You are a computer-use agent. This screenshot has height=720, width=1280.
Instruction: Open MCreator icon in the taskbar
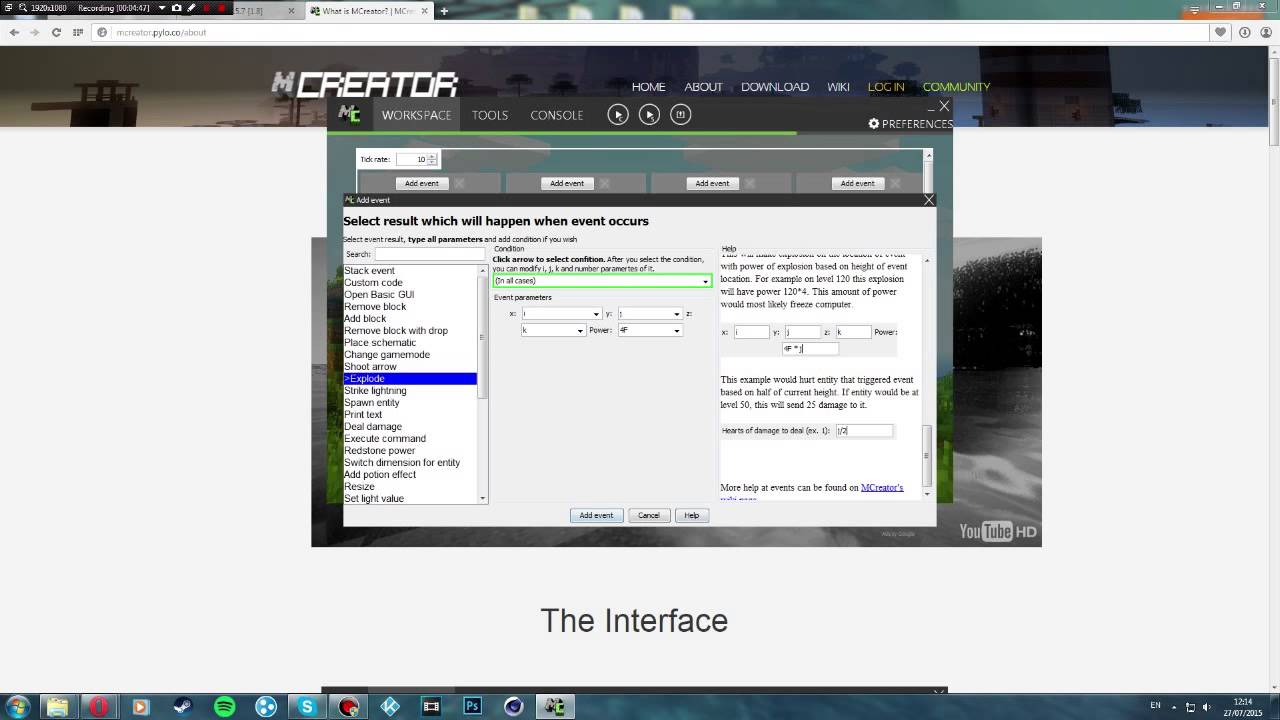[x=555, y=706]
